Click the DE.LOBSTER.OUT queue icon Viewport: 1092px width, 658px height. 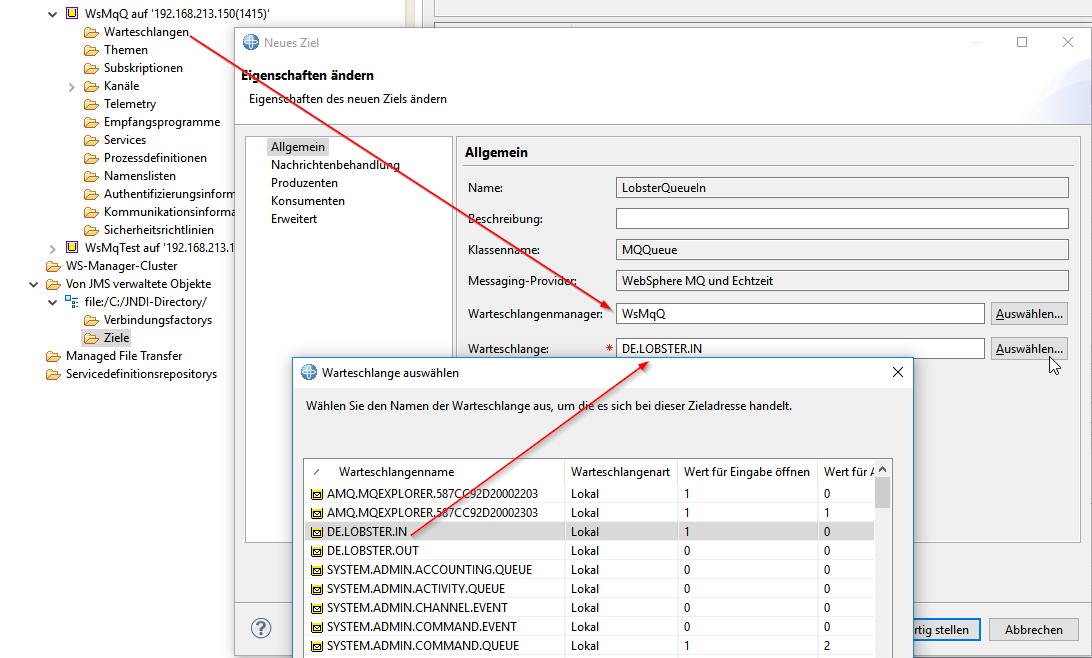316,551
